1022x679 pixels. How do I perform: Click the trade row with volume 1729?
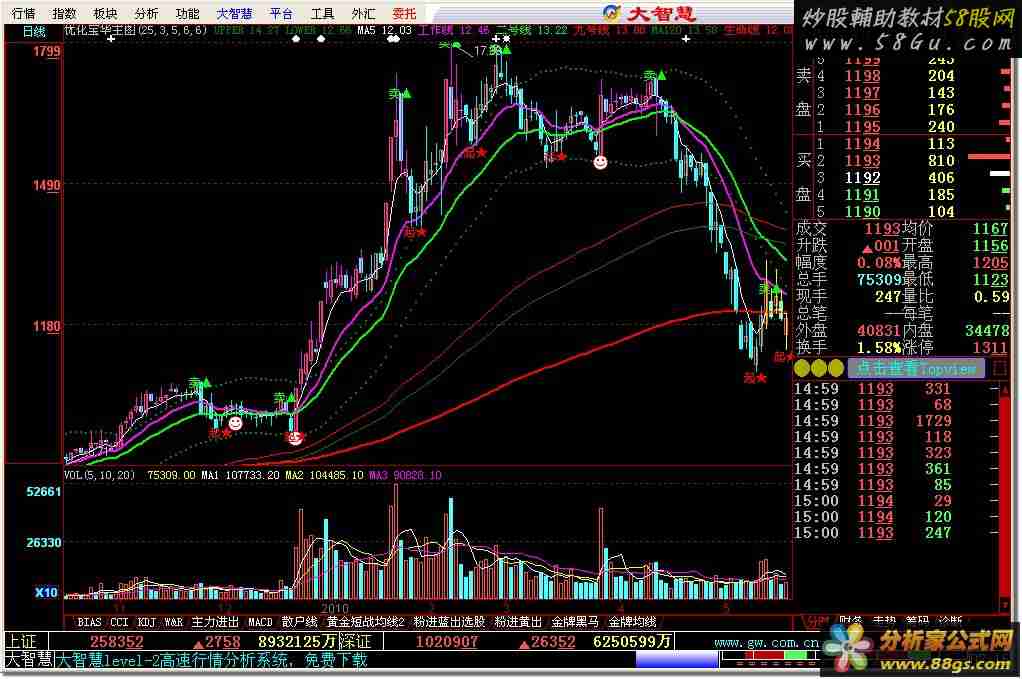(x=901, y=421)
